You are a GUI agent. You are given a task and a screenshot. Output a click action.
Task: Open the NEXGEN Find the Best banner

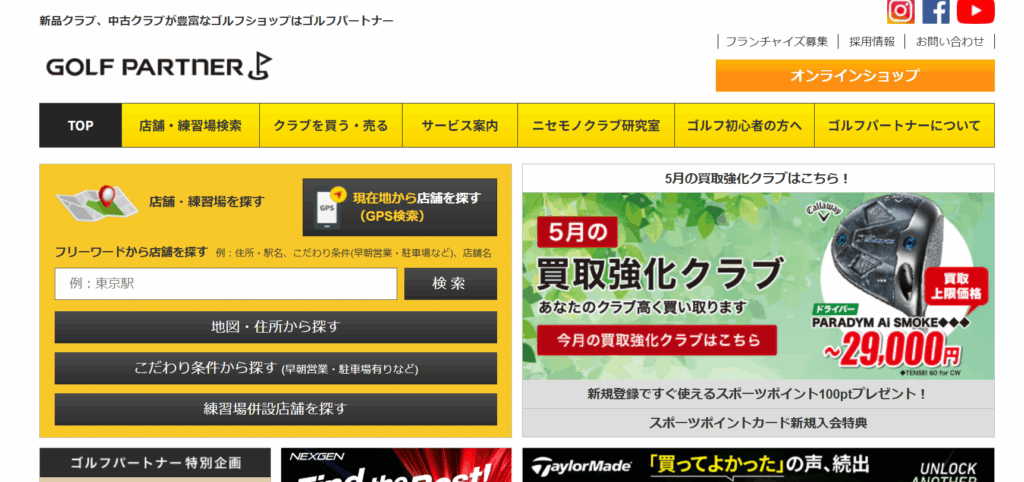(396, 464)
